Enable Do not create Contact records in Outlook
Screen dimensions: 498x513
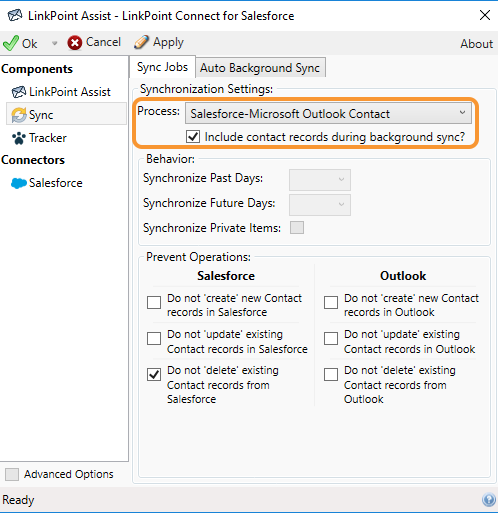[331, 302]
